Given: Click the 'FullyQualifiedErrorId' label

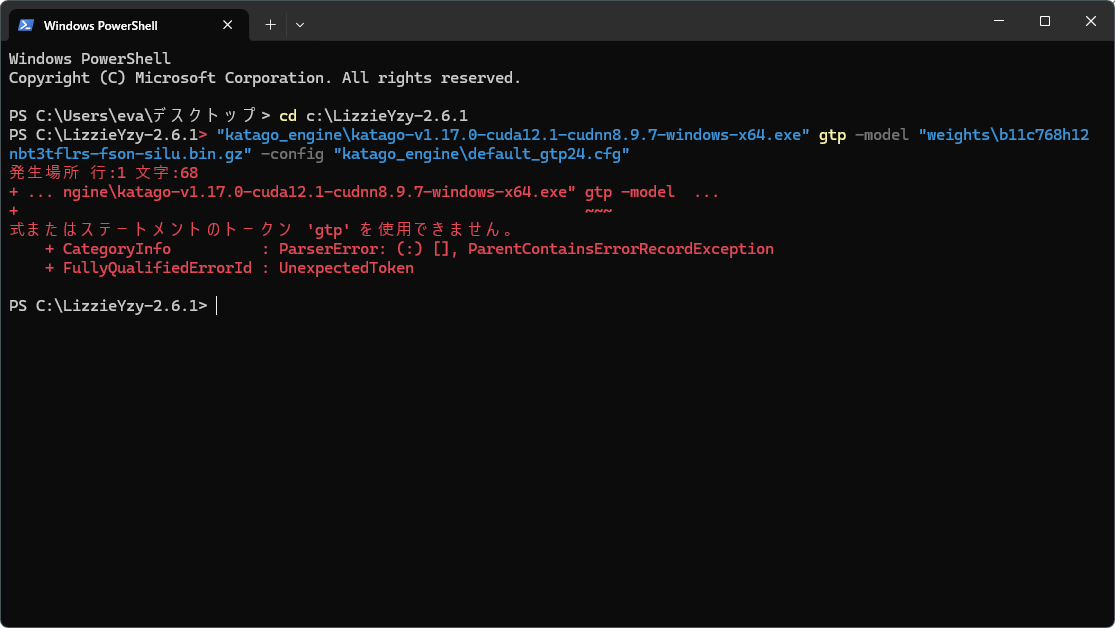Looking at the screenshot, I should (157, 268).
